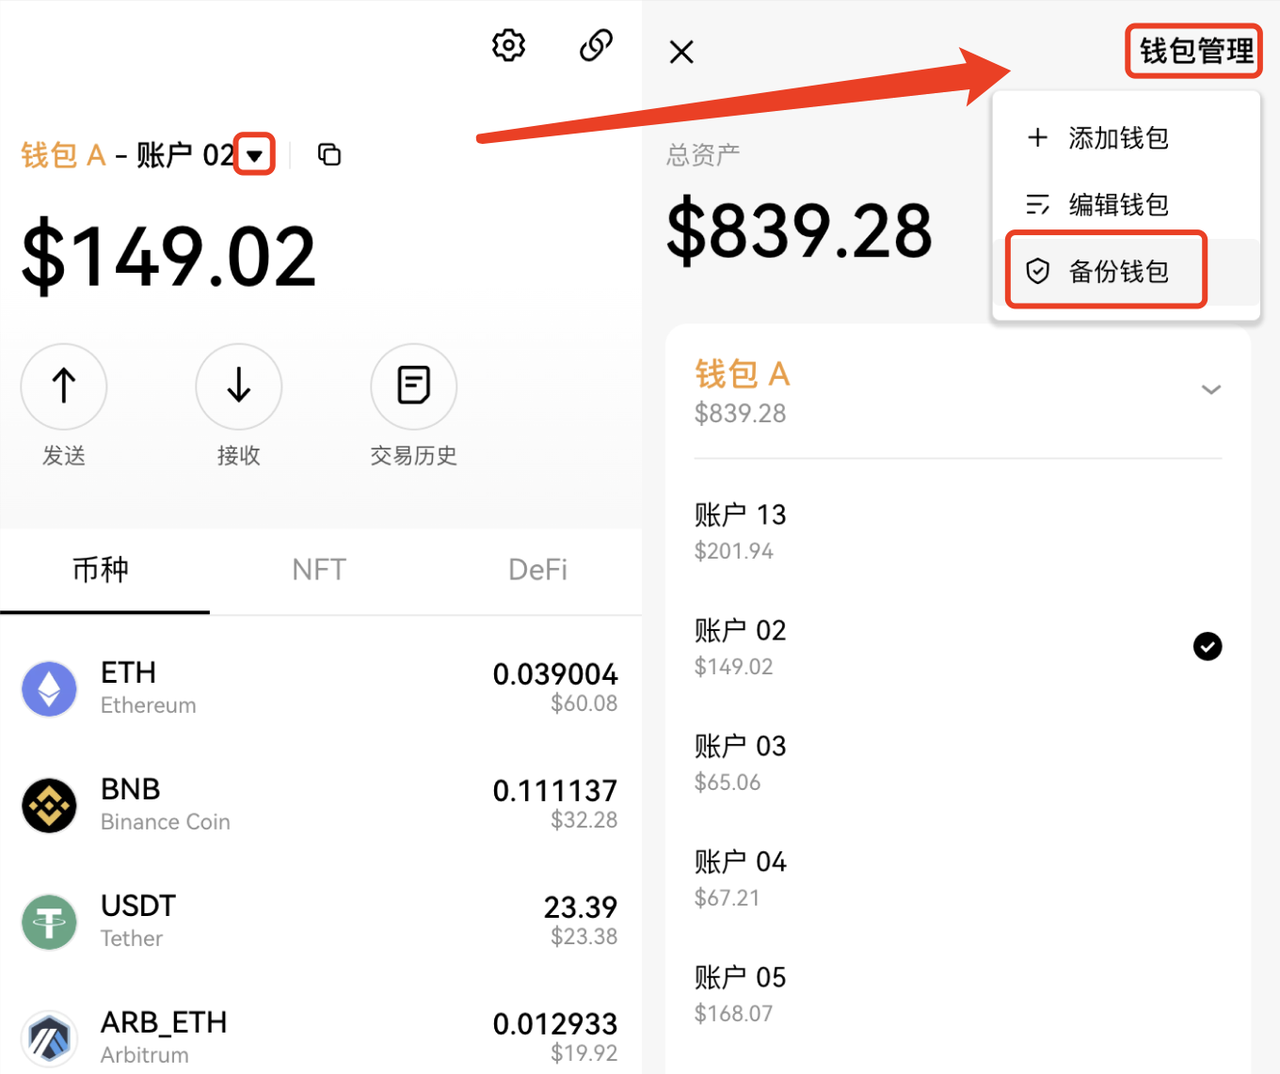Click the Arbitrum token icon
This screenshot has height=1074, width=1280.
(x=49, y=1039)
